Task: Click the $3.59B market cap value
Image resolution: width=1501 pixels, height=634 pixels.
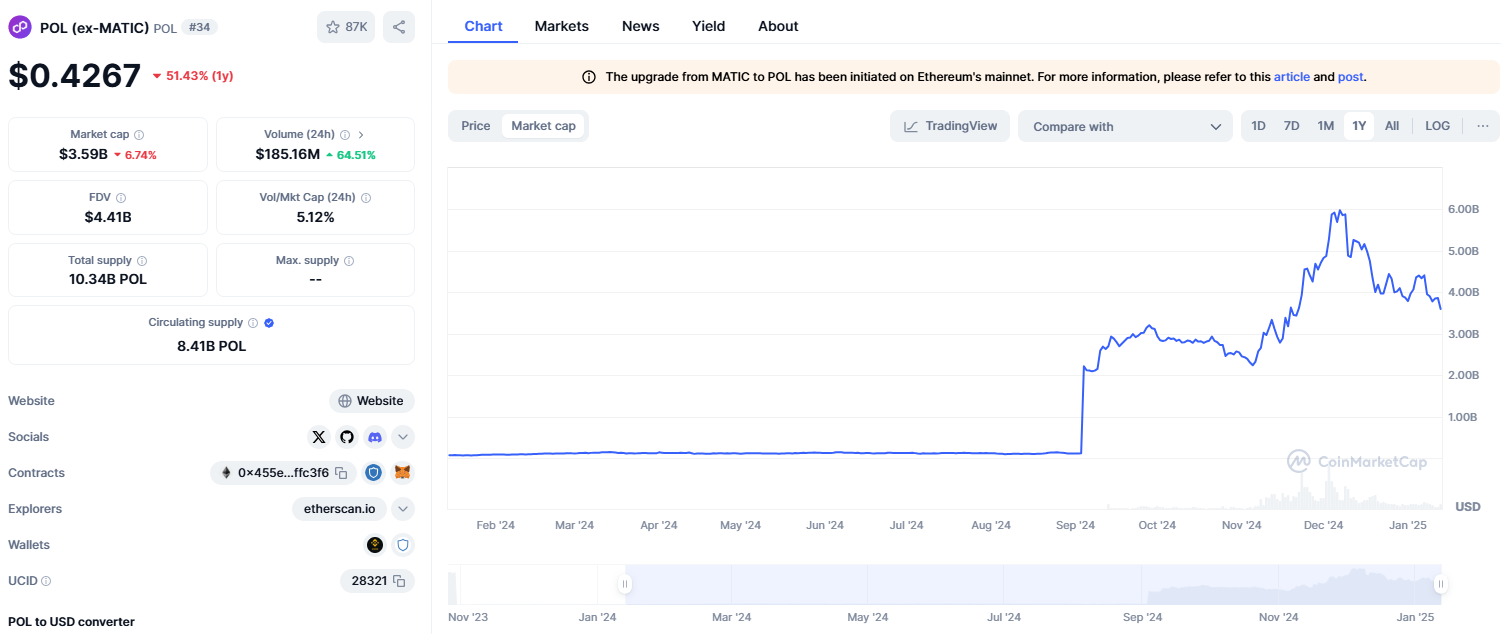Action: click(81, 154)
